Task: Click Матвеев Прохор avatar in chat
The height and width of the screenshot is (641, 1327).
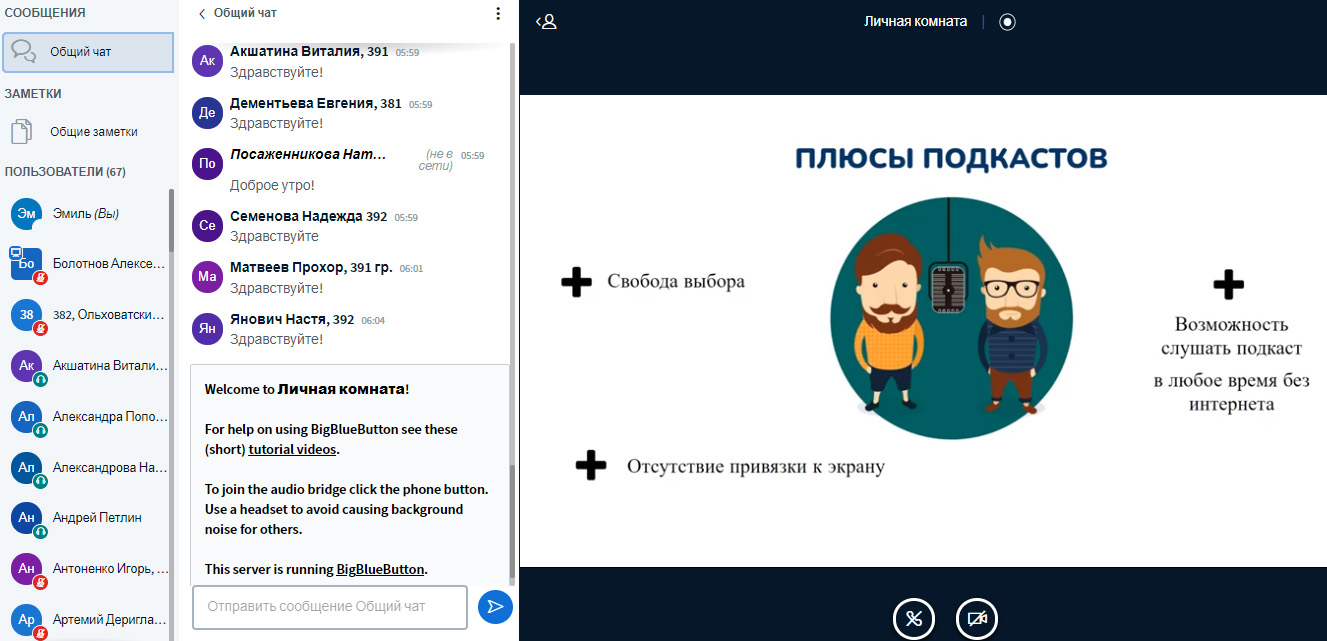Action: 207,277
